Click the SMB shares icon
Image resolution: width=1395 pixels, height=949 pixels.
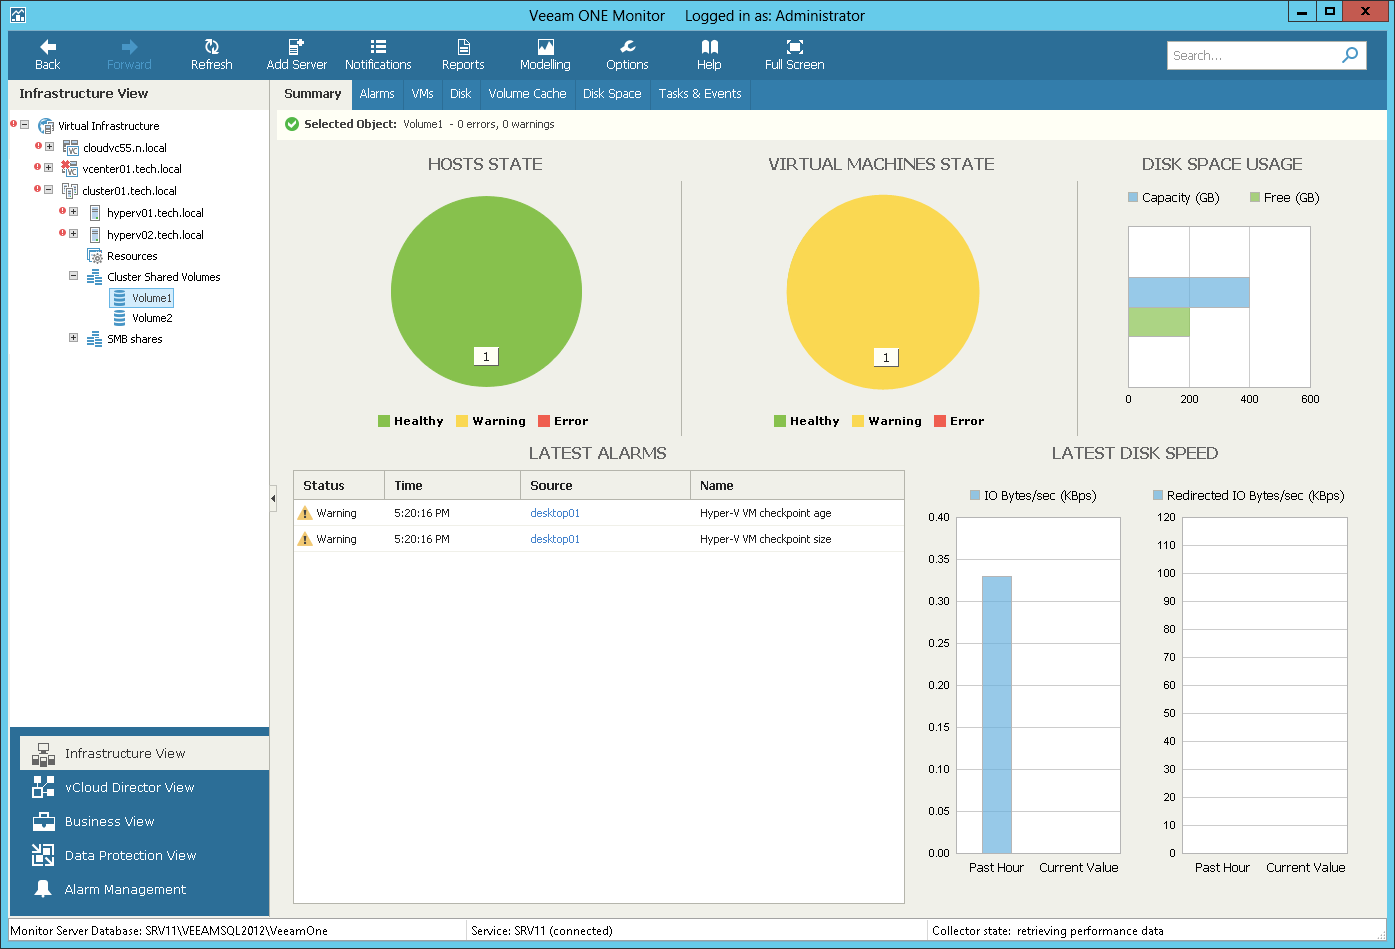pyautogui.click(x=95, y=339)
